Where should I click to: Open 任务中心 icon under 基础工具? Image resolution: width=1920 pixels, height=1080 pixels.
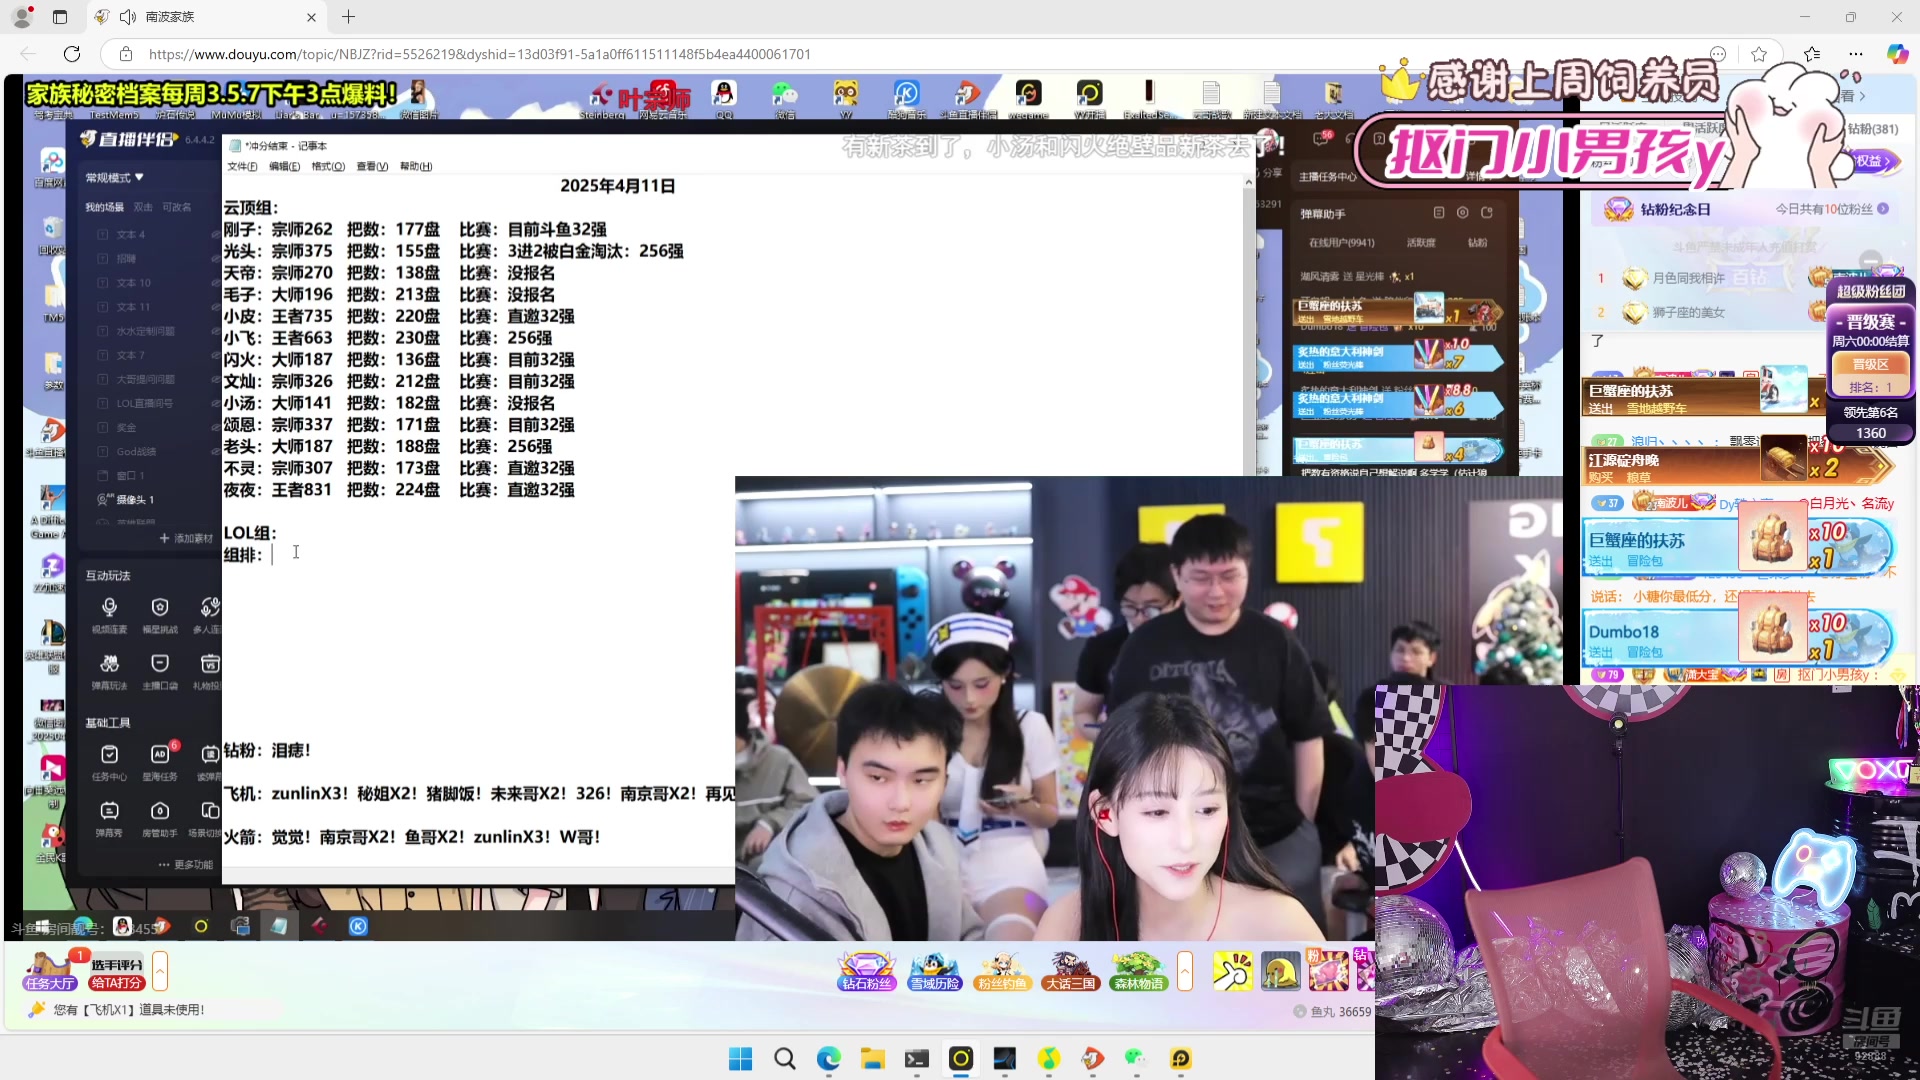[109, 762]
